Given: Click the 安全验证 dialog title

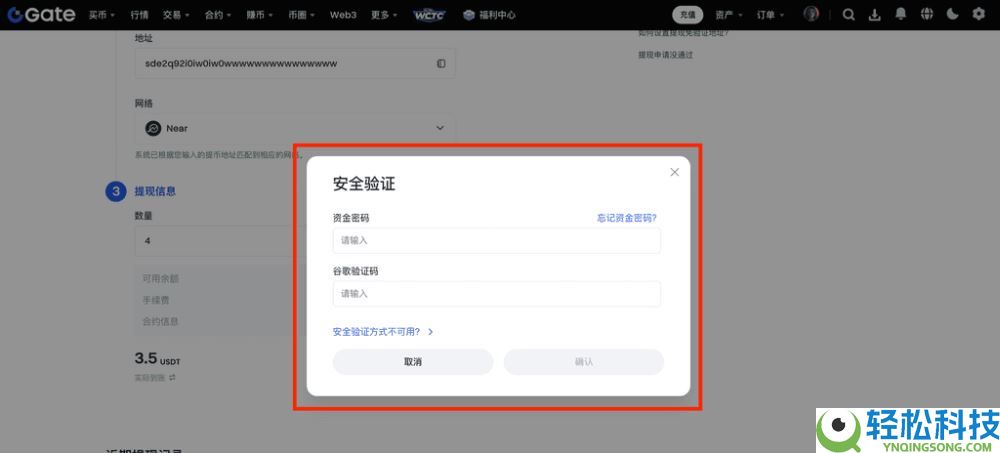Looking at the screenshot, I should pos(364,184).
